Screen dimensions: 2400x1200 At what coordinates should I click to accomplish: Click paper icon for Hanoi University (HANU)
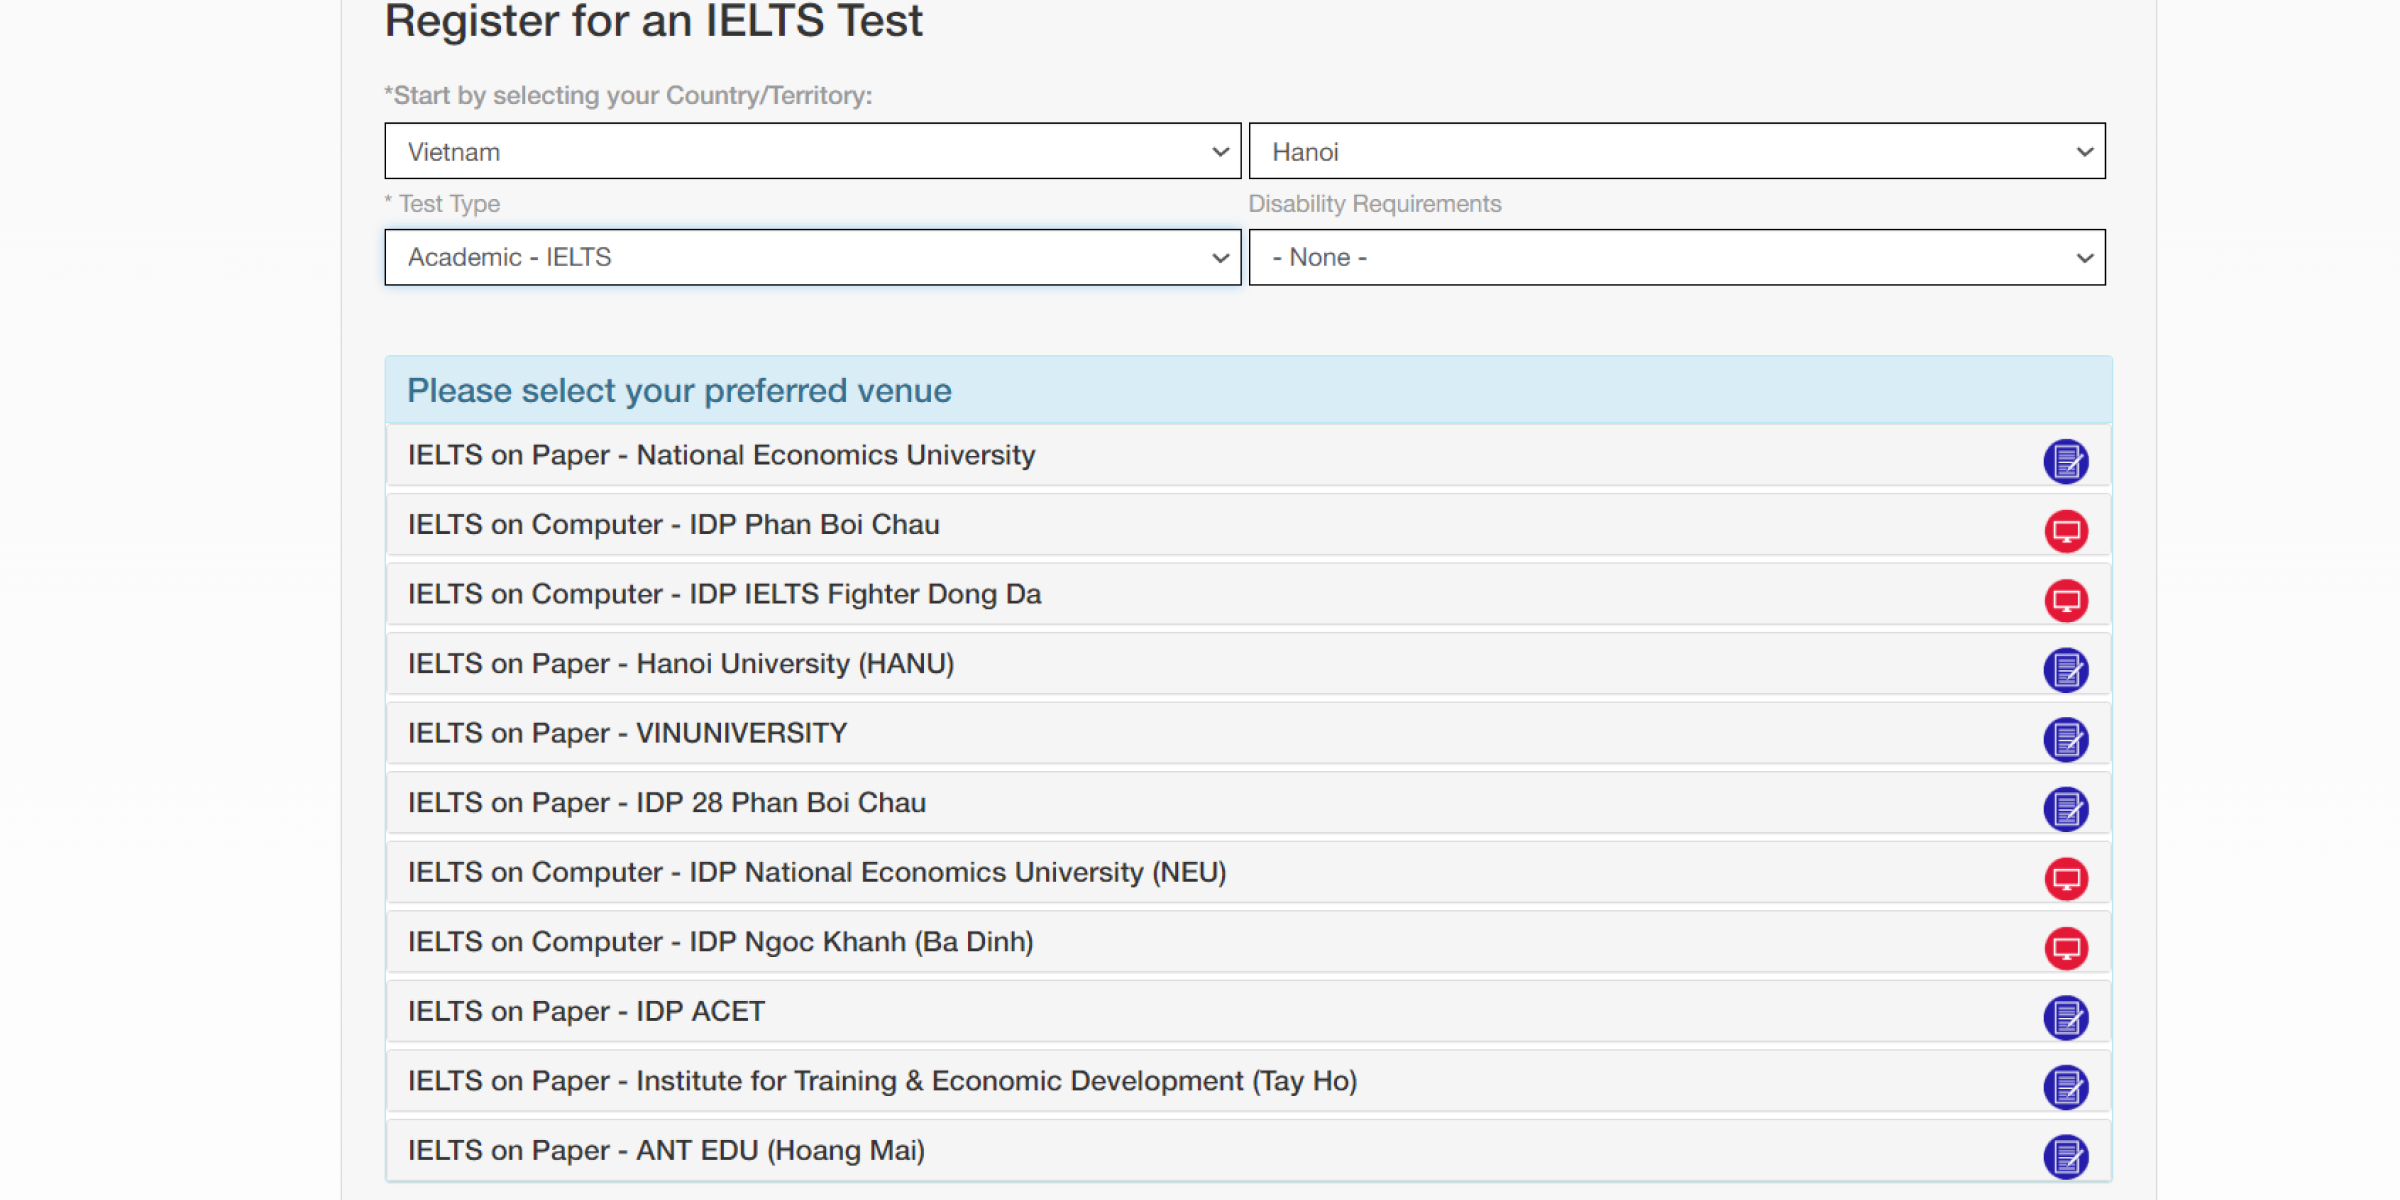pos(2065,670)
